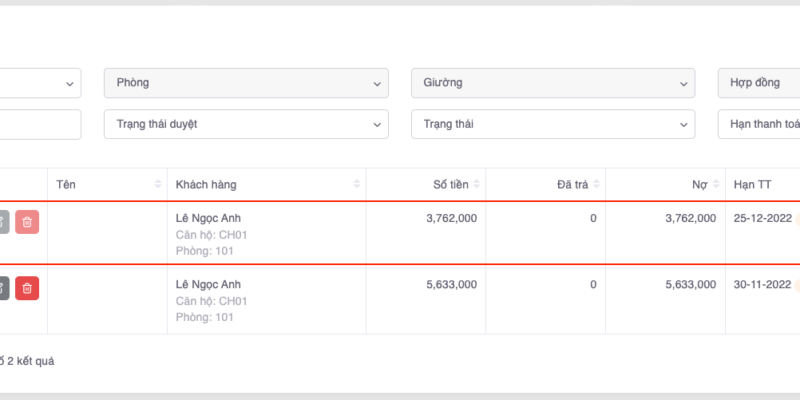Image resolution: width=800 pixels, height=400 pixels.
Task: Delete the 5,633,000 invoice via trash icon
Action: click(x=27, y=289)
